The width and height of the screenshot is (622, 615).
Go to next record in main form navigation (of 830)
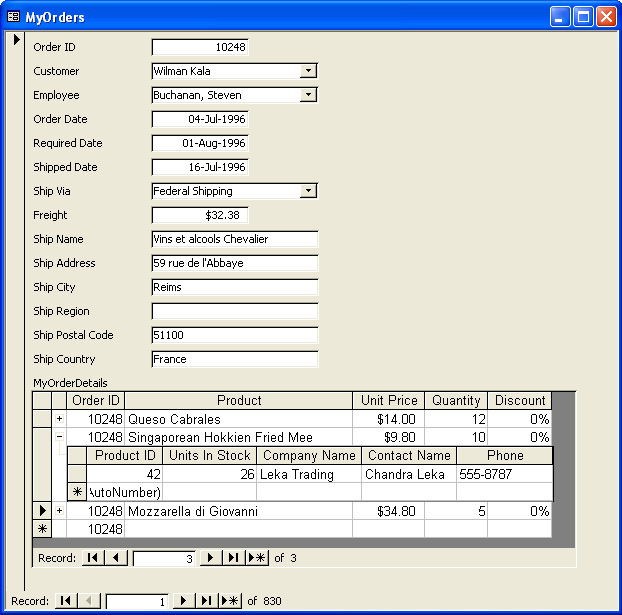coord(183,601)
